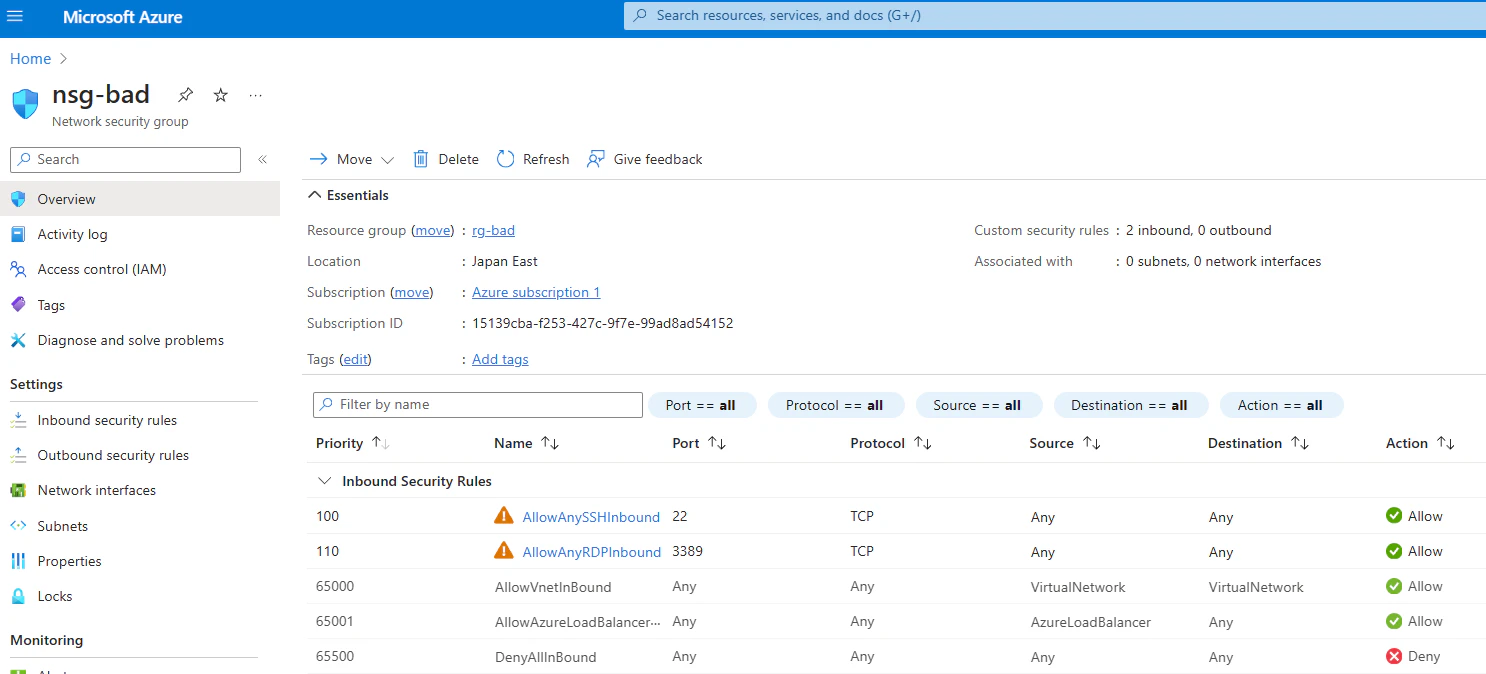Mark nsg-bad as a favorite with the star
Viewport: 1486px width, 674px height.
(x=221, y=95)
